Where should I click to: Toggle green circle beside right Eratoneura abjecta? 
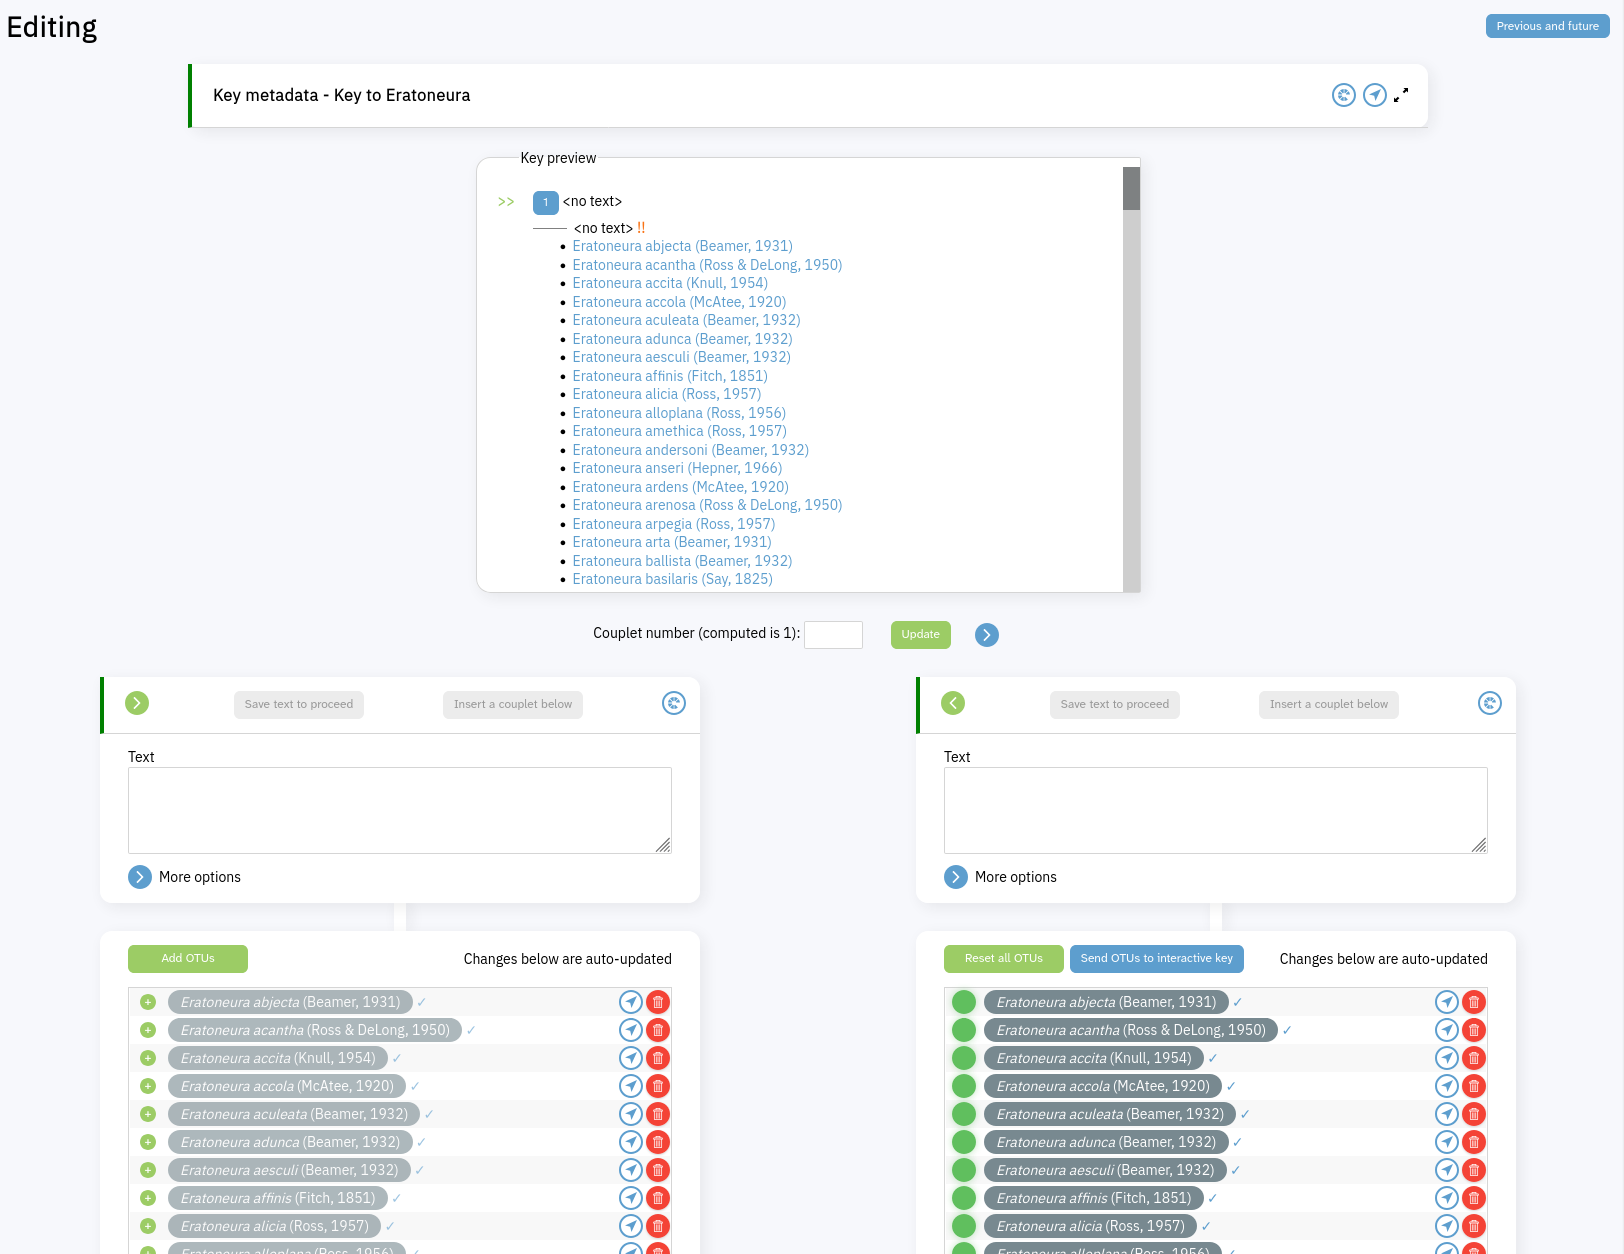click(964, 1002)
